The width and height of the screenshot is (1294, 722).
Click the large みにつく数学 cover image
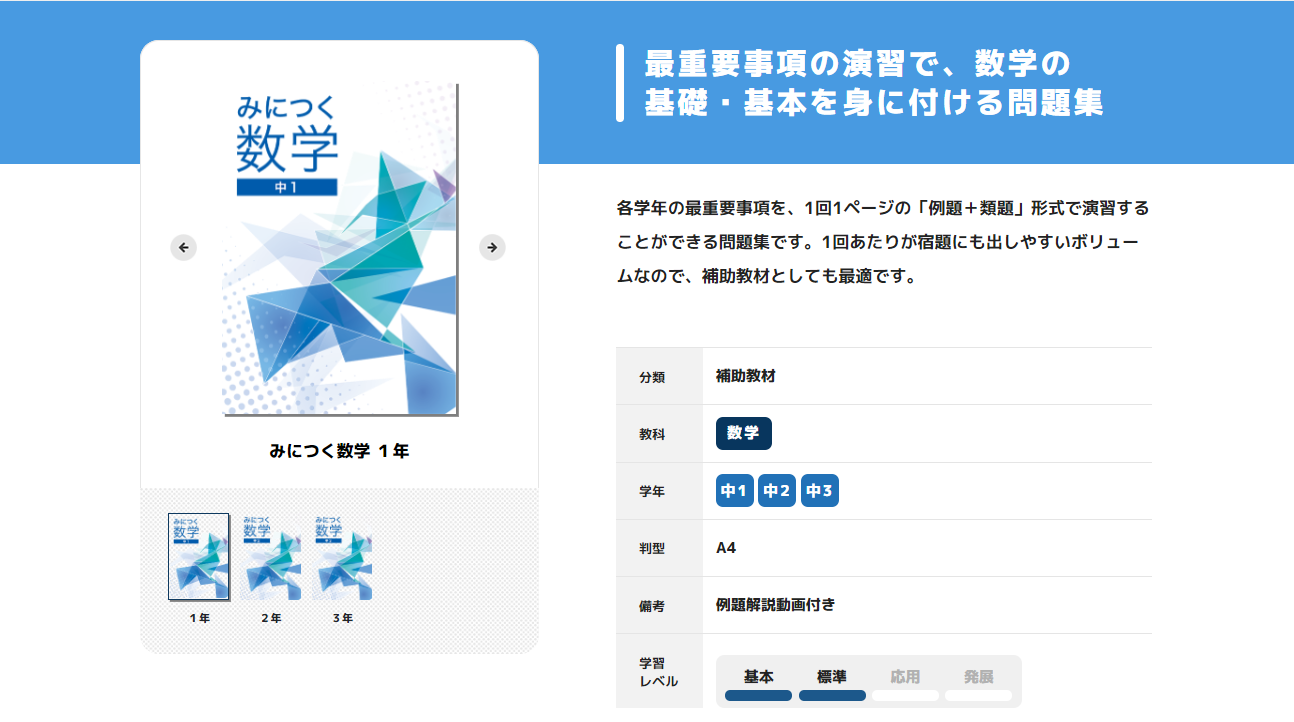click(x=340, y=249)
